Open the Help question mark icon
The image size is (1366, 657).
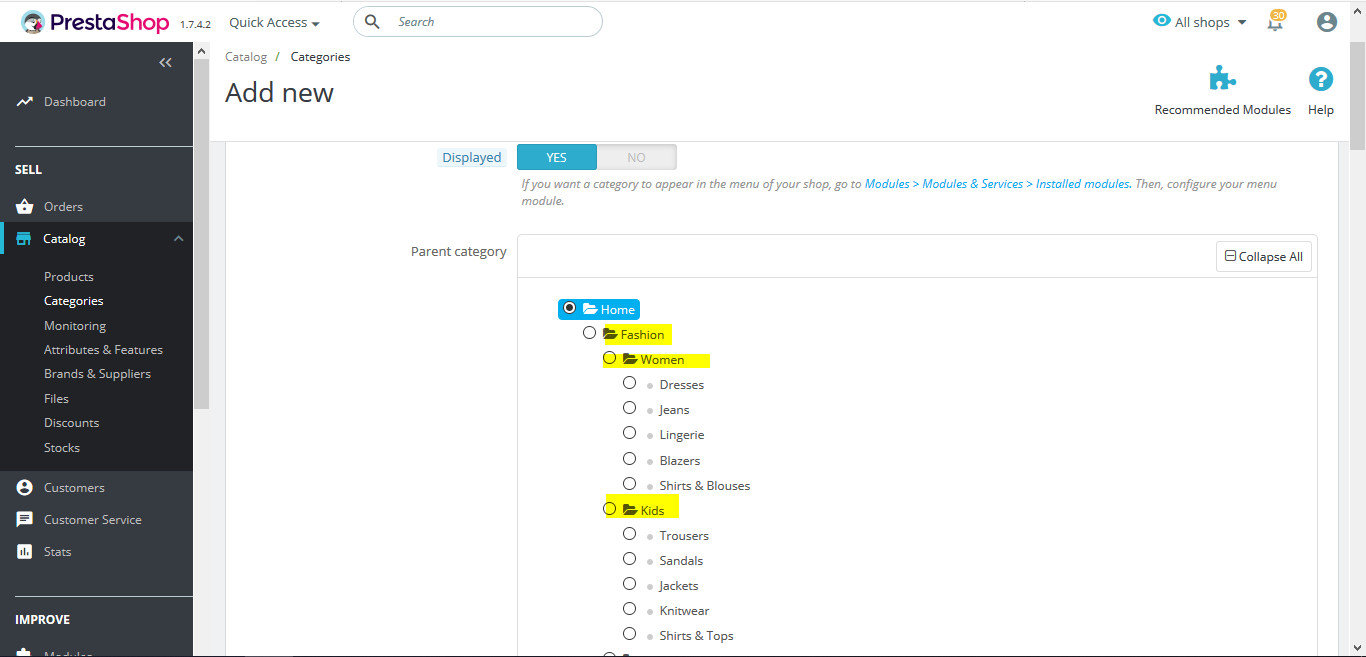(1320, 78)
